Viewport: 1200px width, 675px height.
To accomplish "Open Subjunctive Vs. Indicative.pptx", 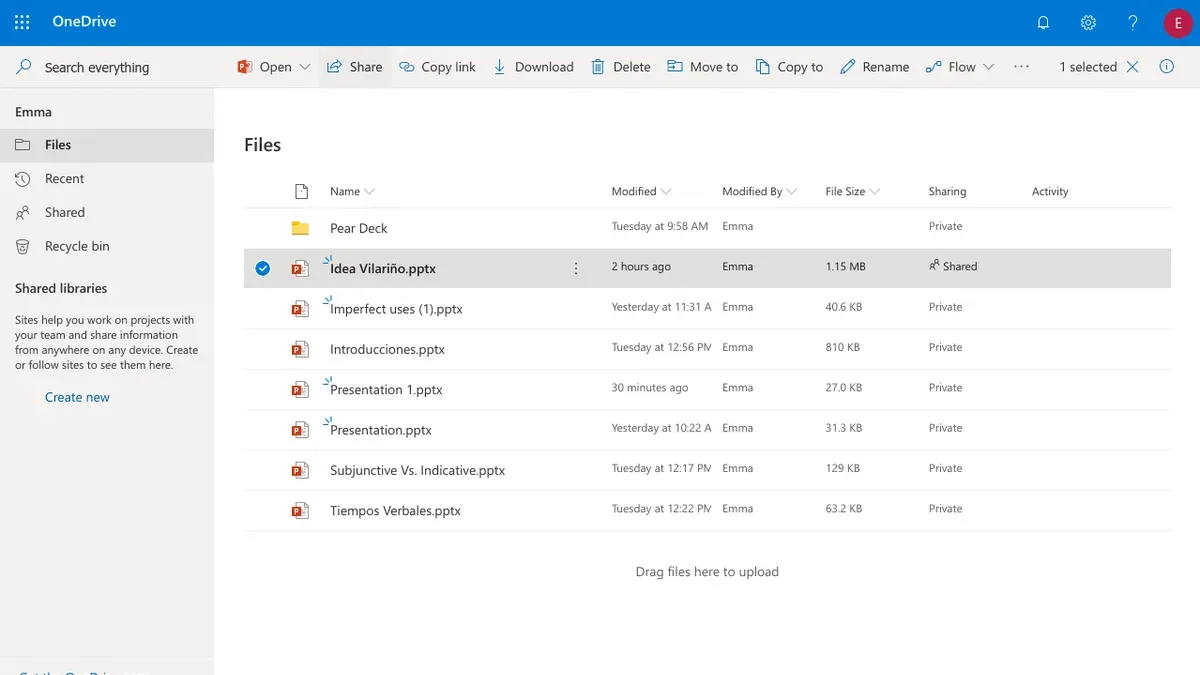I will click(418, 470).
